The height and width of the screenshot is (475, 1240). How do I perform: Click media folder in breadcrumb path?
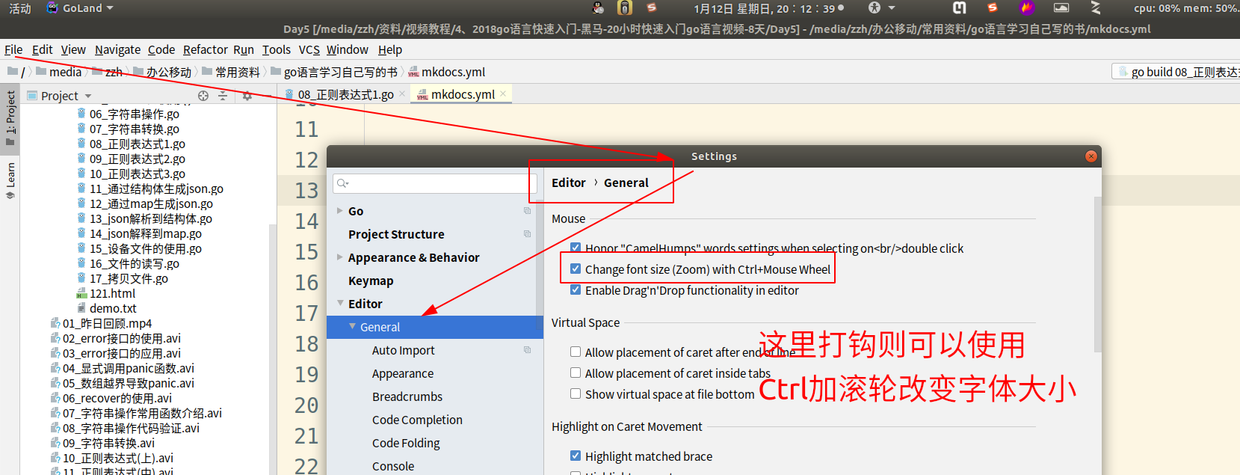[65, 72]
